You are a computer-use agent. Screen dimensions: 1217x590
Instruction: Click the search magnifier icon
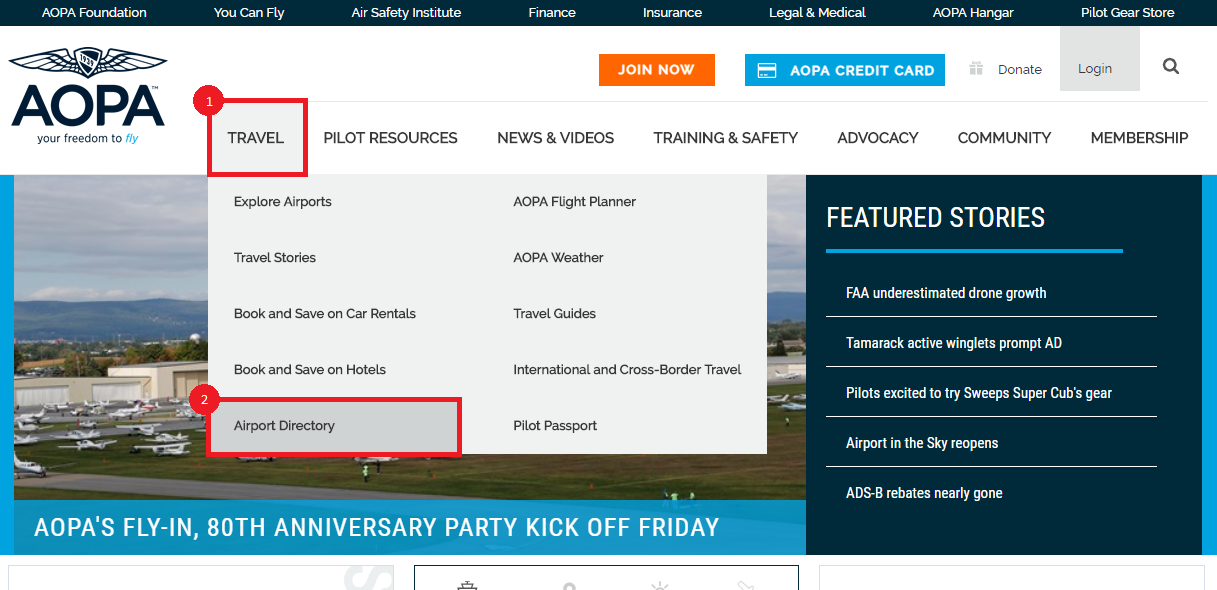(x=1171, y=67)
